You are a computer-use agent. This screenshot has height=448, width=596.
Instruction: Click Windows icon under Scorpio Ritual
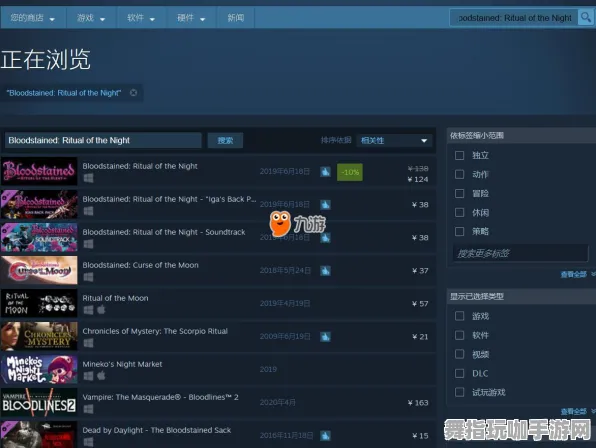click(x=88, y=343)
